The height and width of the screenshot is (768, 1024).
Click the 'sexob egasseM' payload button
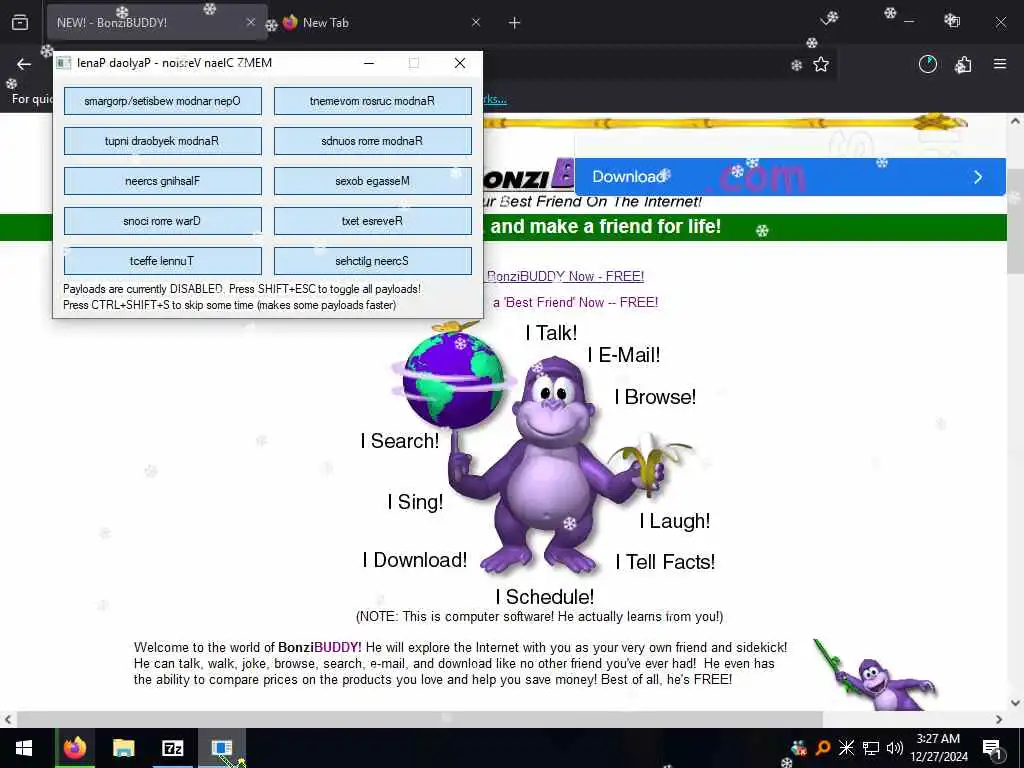tap(373, 181)
